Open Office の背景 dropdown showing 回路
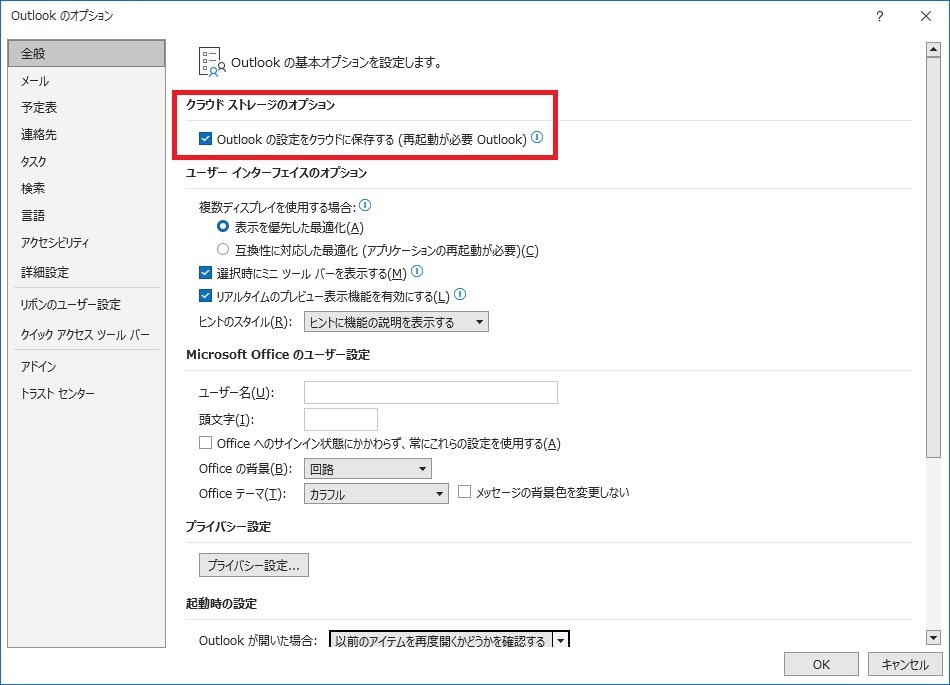Image resolution: width=950 pixels, height=685 pixels. [368, 469]
